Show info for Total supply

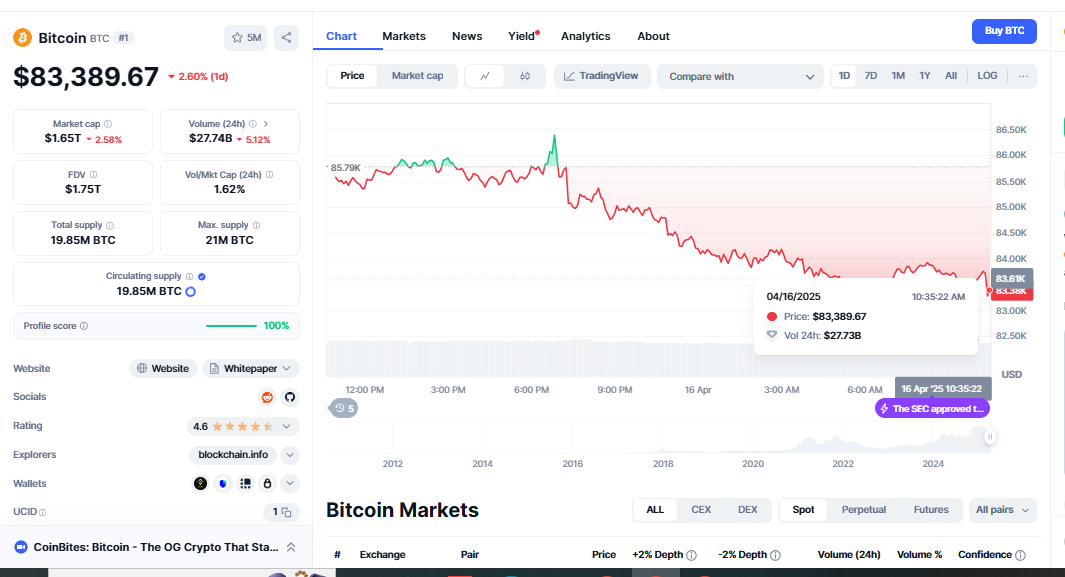[110, 225]
